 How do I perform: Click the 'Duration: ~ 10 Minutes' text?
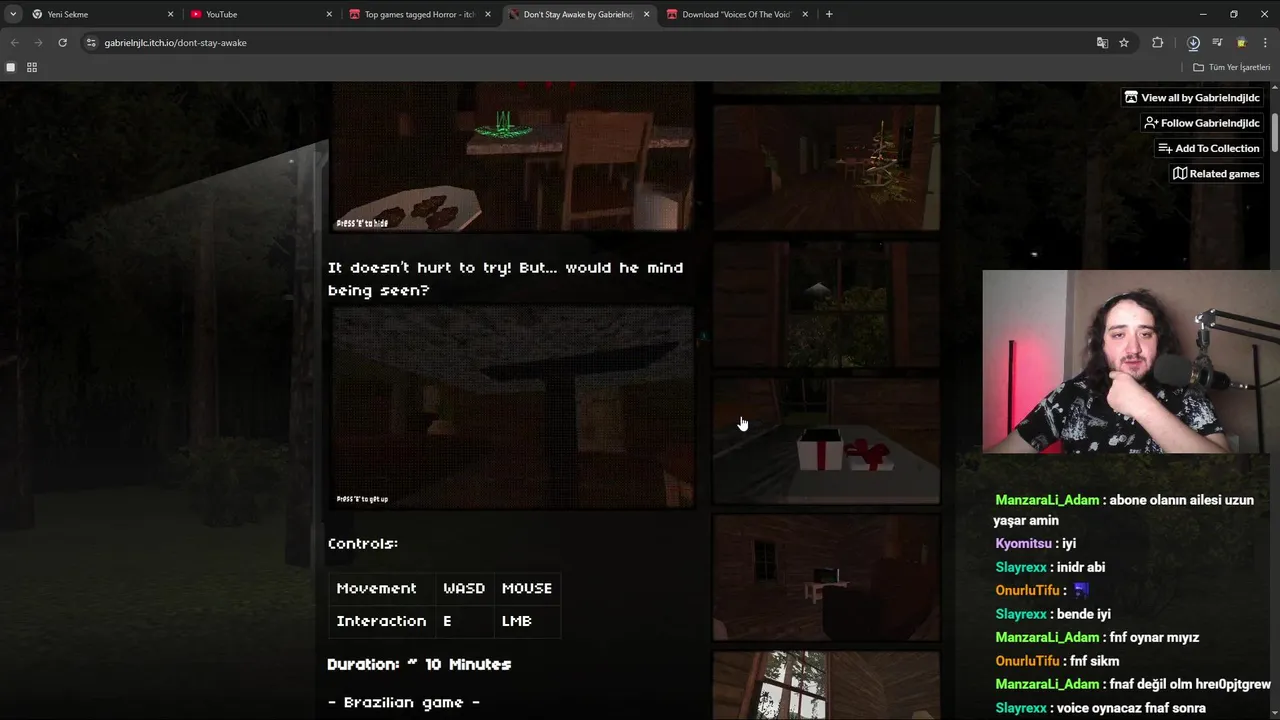[x=419, y=664]
